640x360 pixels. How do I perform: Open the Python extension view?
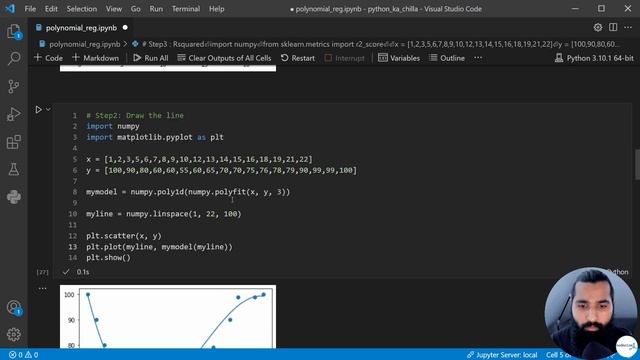pyautogui.click(x=14, y=197)
